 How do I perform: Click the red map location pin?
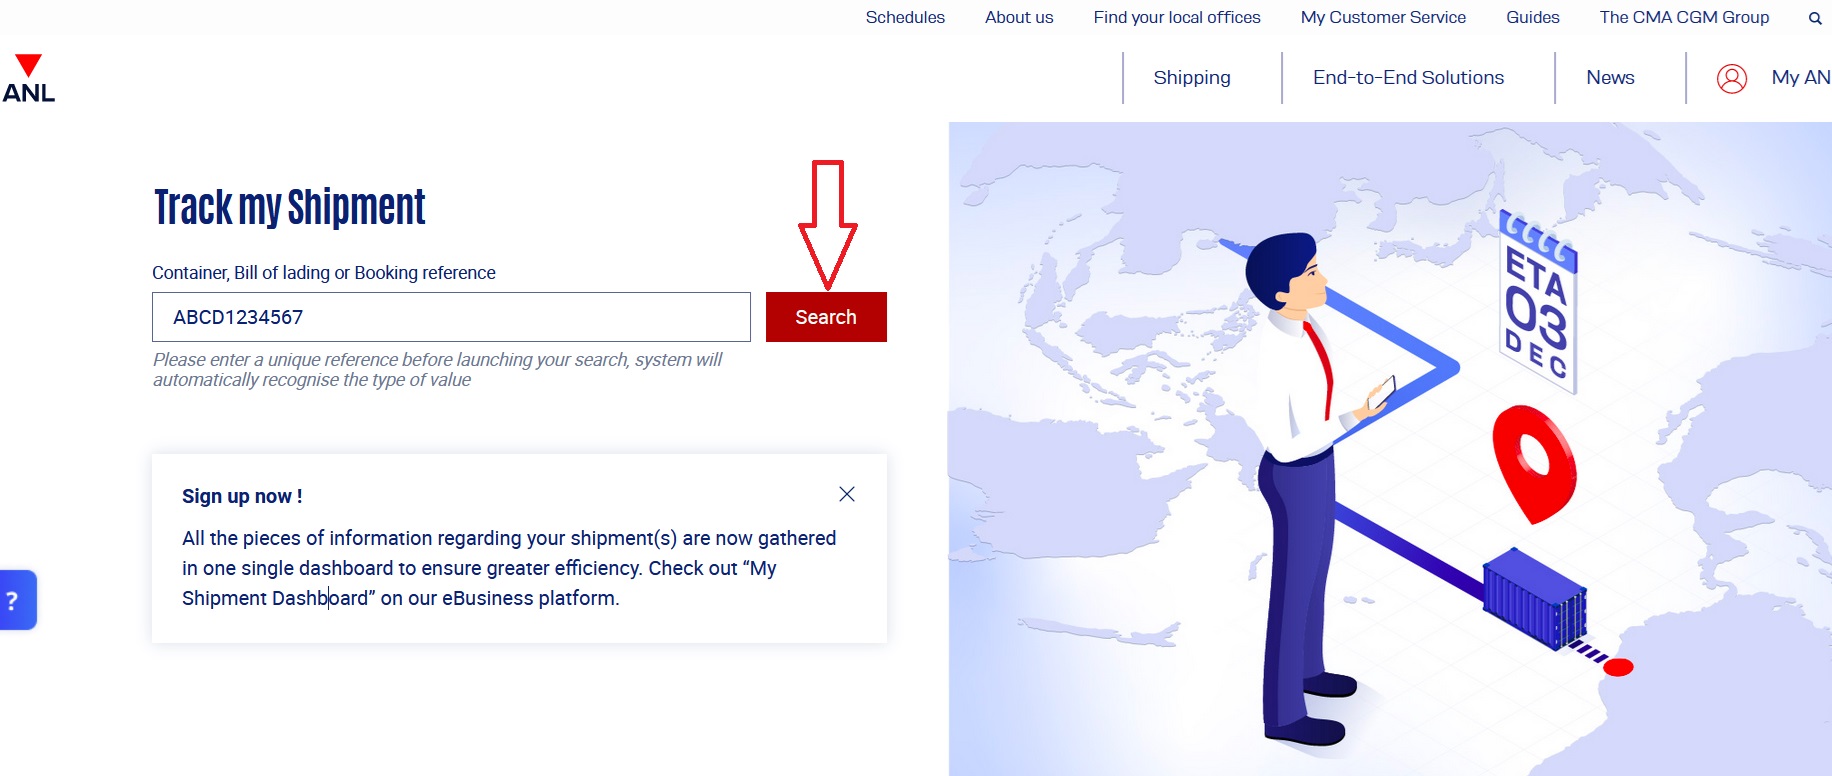click(1534, 463)
